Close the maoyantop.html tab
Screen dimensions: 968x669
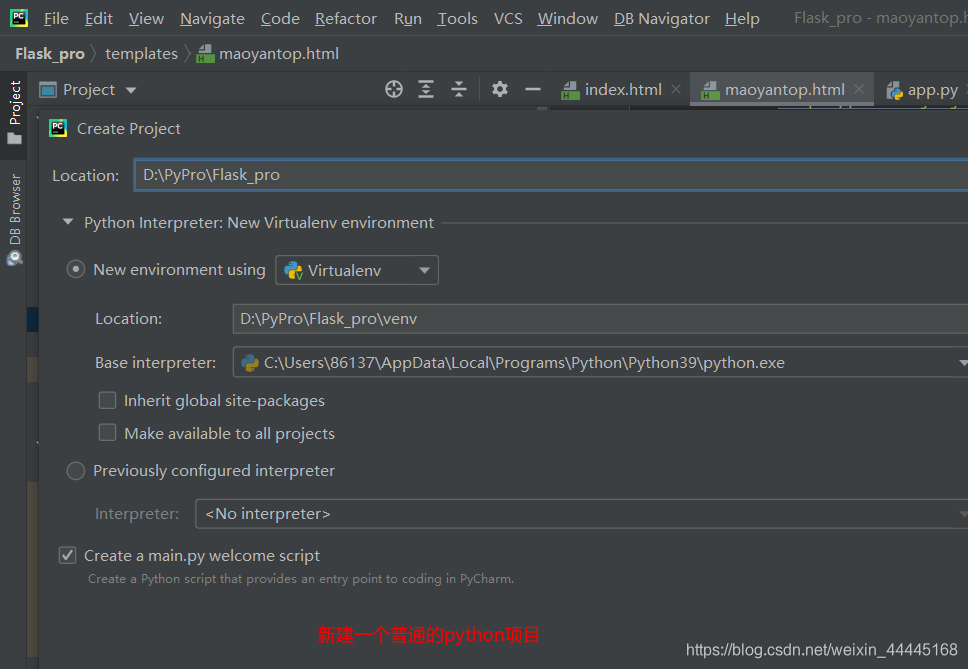coord(859,89)
